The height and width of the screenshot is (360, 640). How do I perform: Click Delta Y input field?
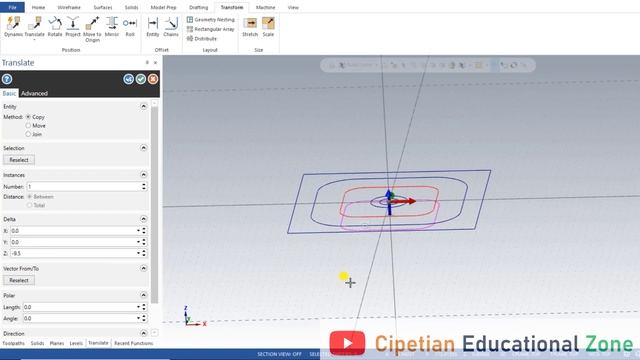(x=73, y=242)
